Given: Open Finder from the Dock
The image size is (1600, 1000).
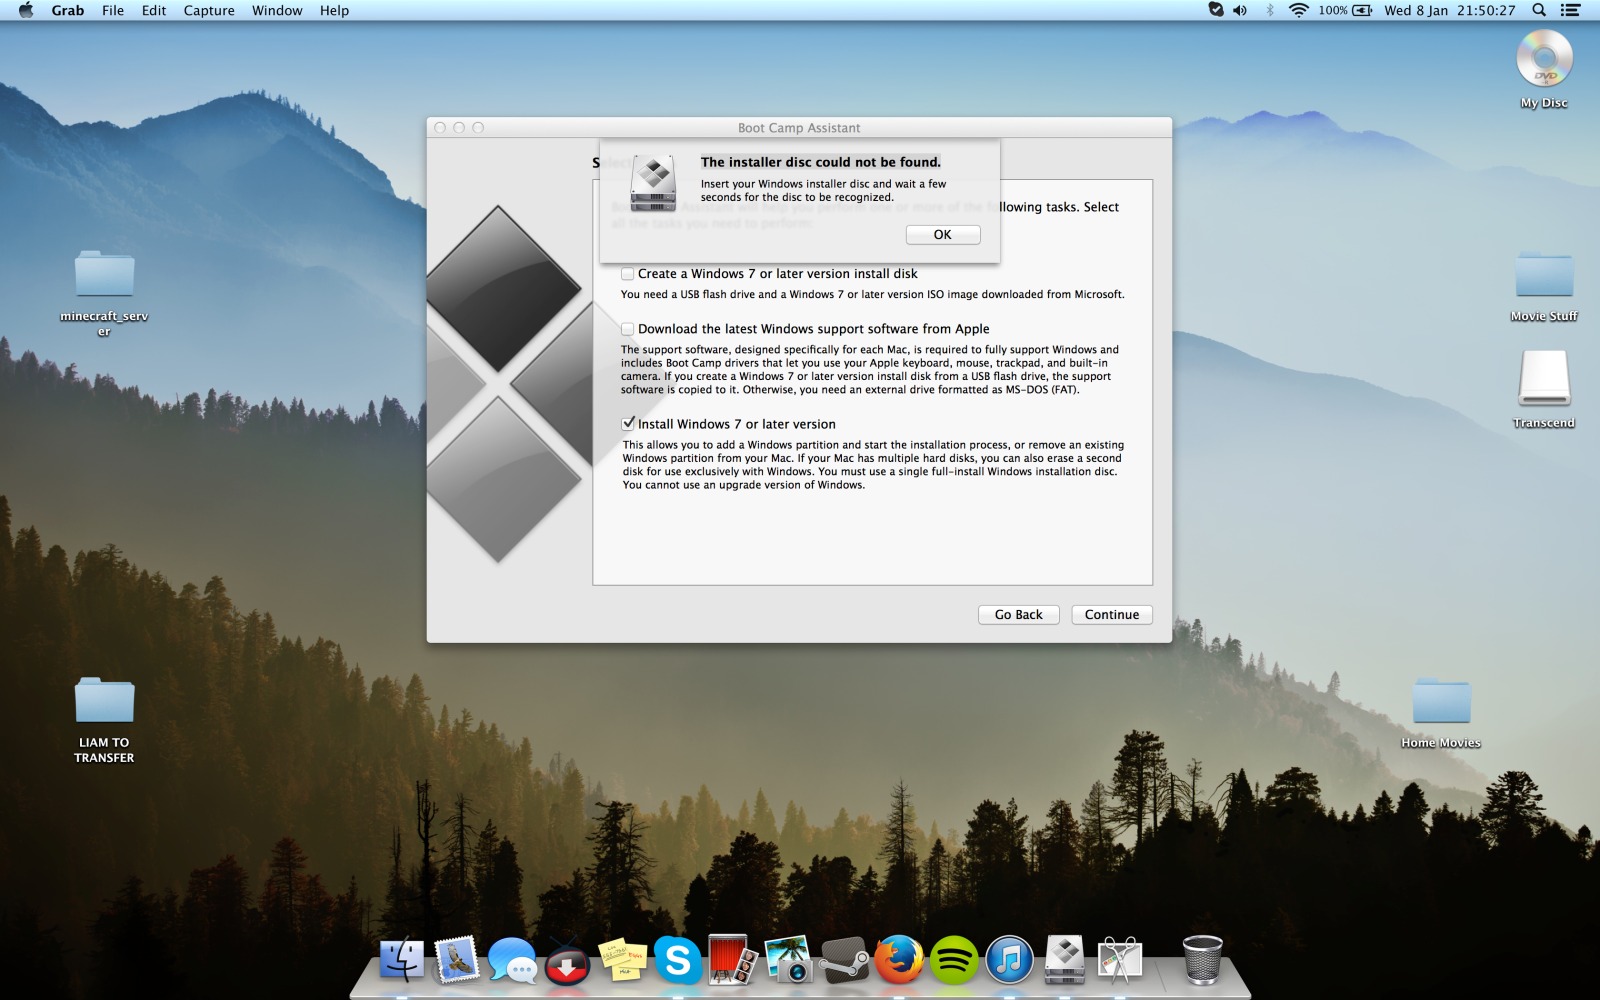Looking at the screenshot, I should tap(402, 960).
